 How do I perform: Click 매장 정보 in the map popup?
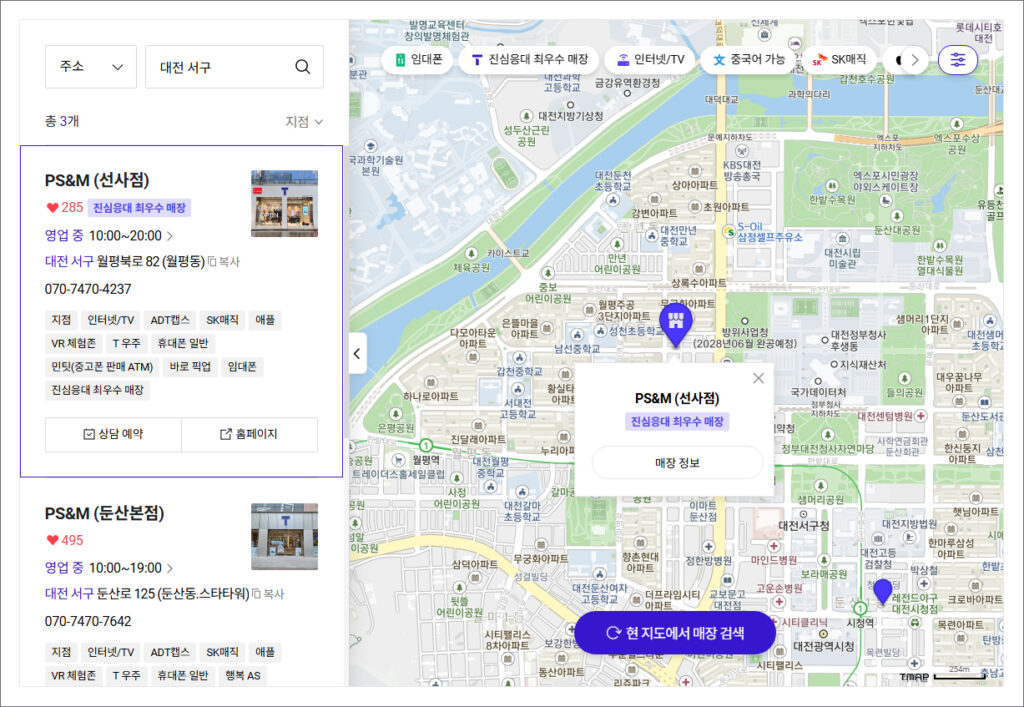(677, 463)
